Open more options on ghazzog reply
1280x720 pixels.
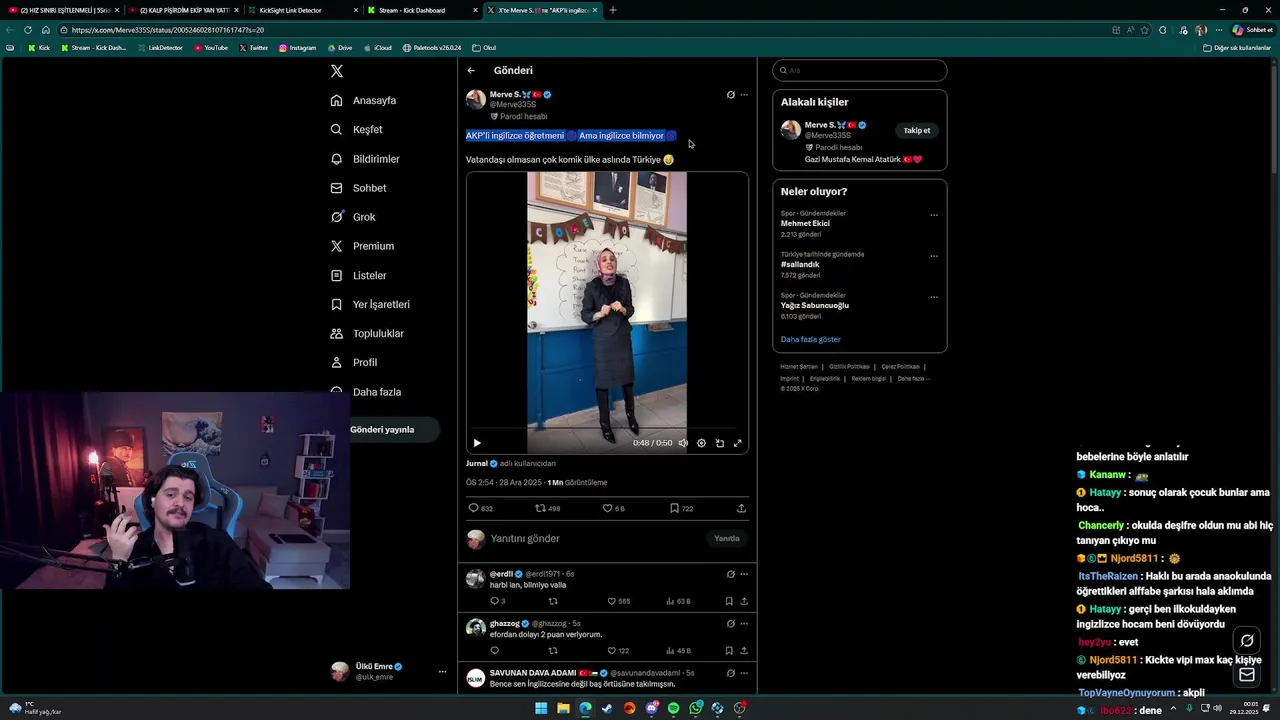(x=743, y=623)
